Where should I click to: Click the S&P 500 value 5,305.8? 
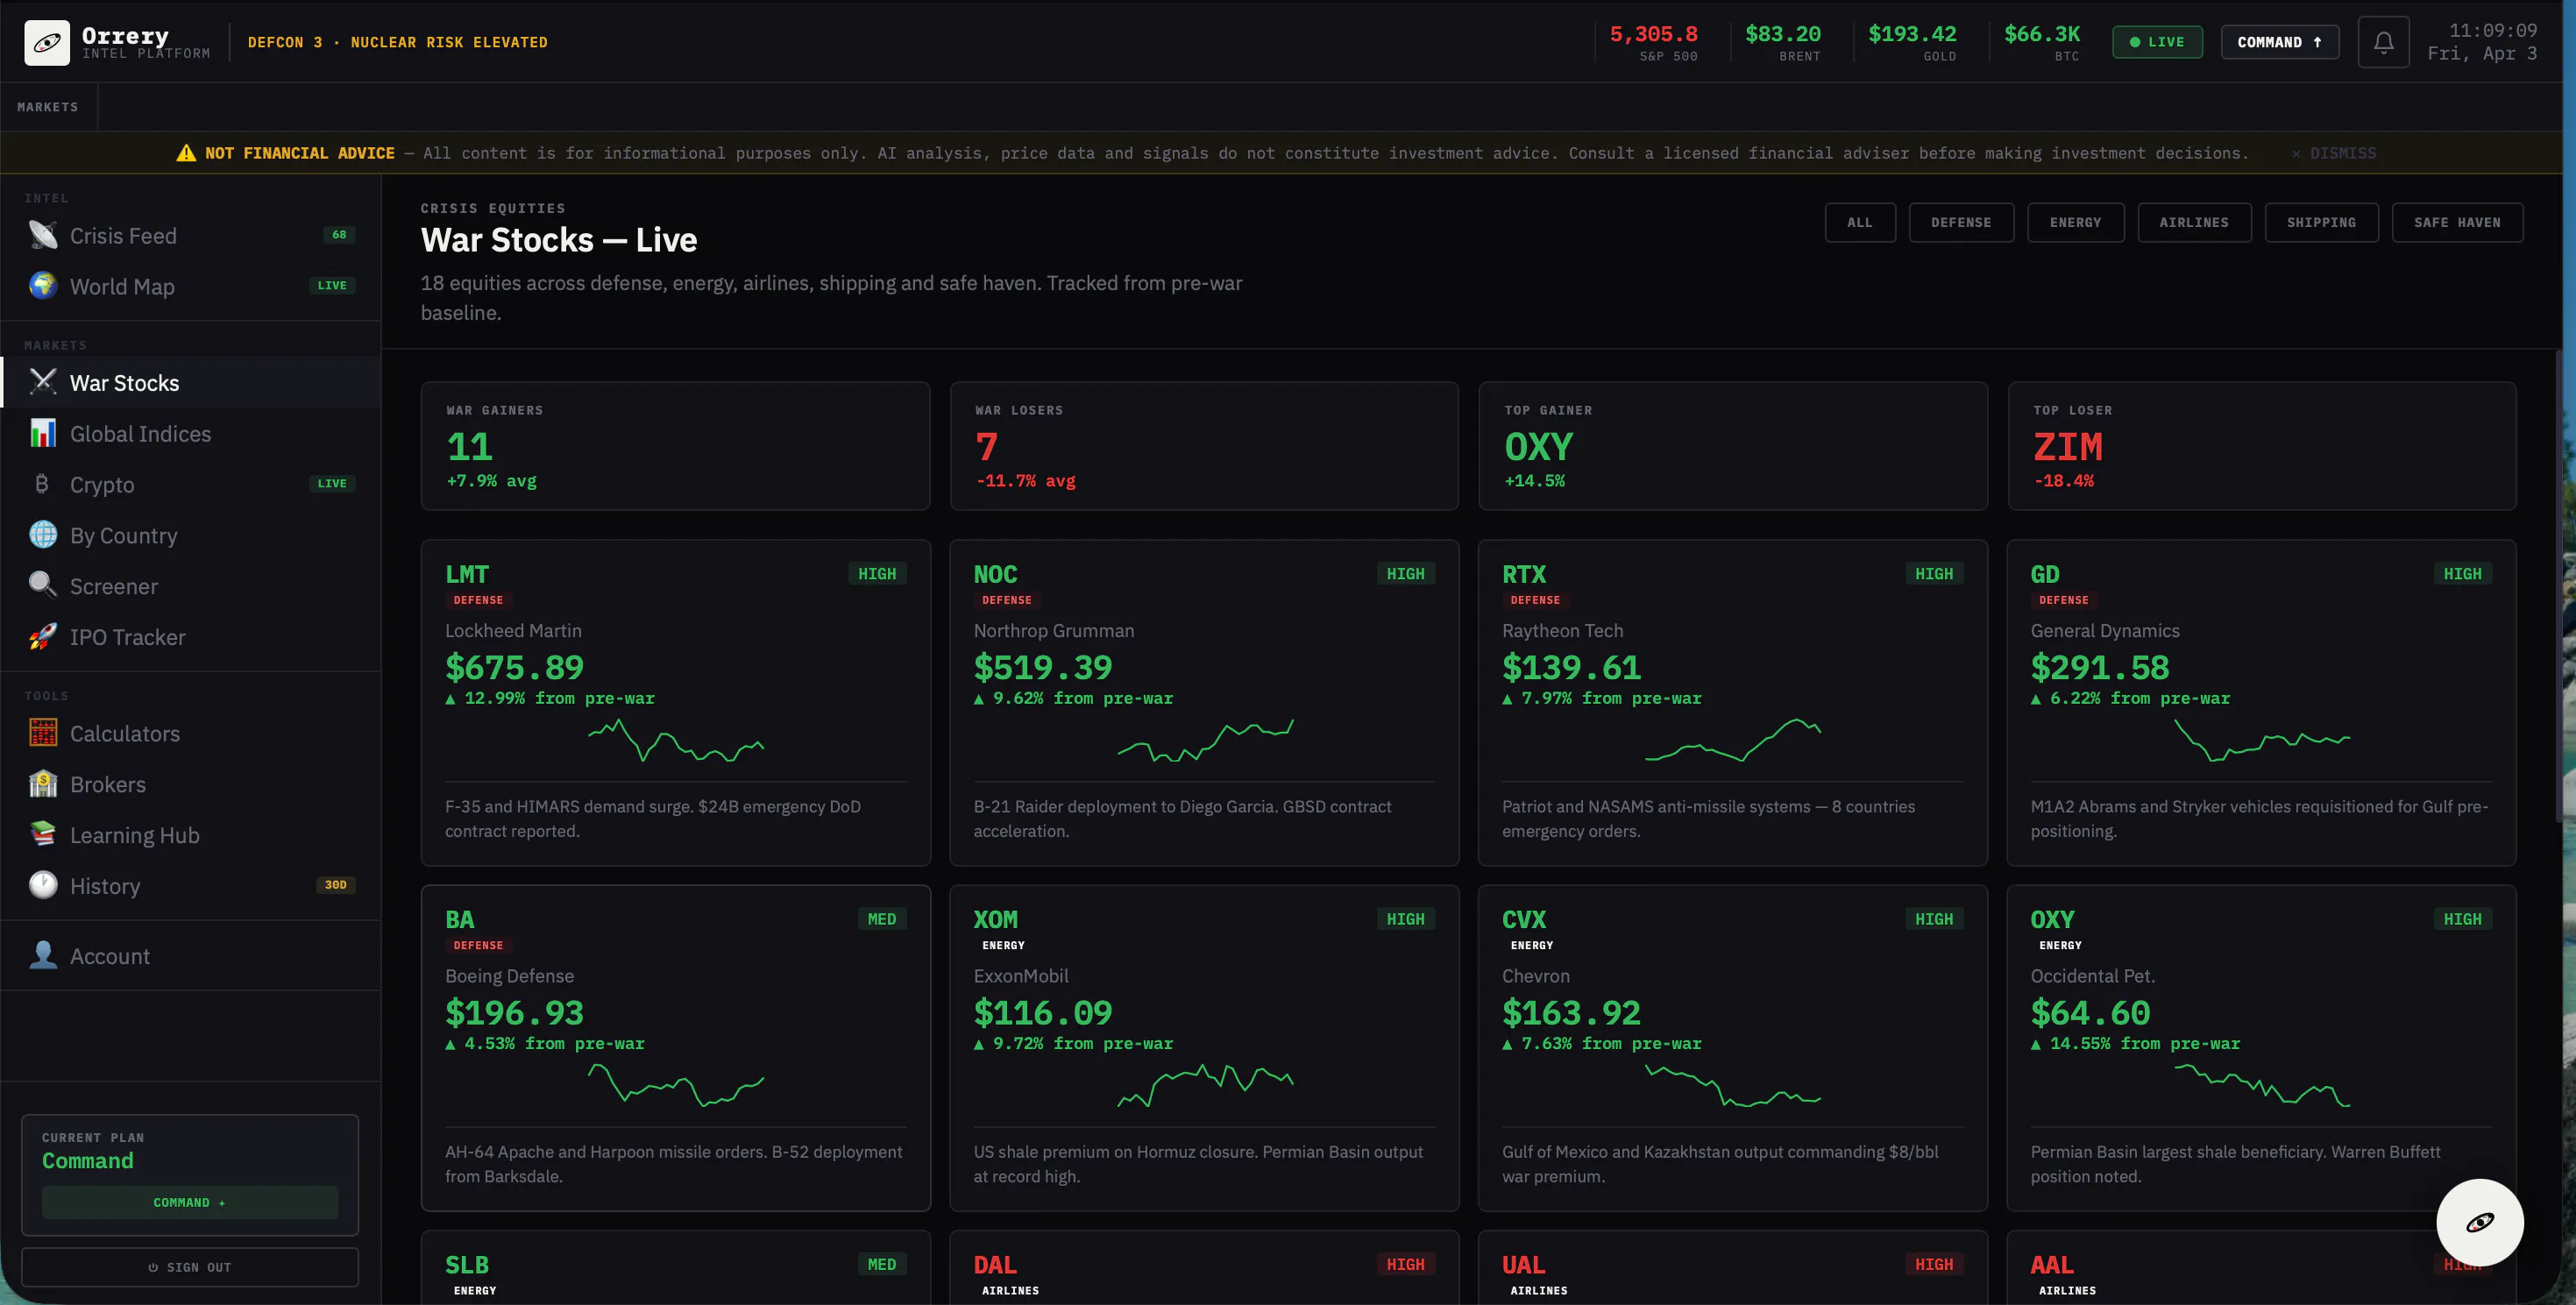pos(1653,34)
